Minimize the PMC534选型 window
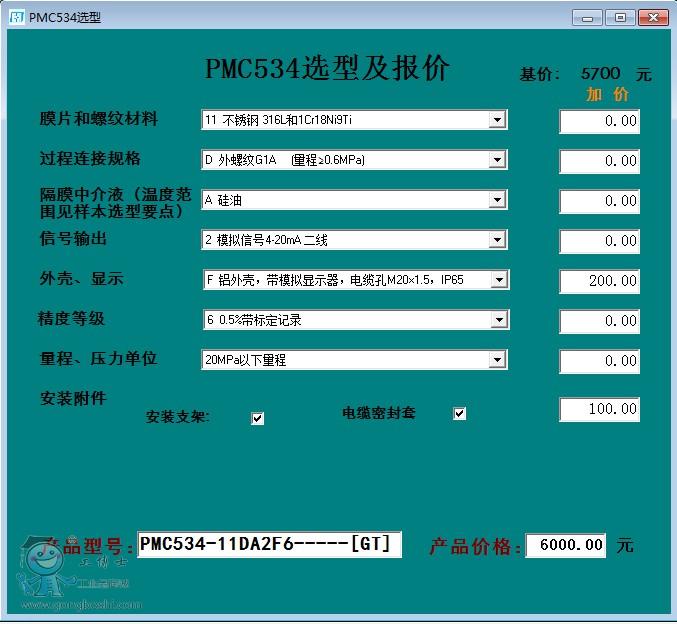This screenshot has width=677, height=624. click(587, 17)
